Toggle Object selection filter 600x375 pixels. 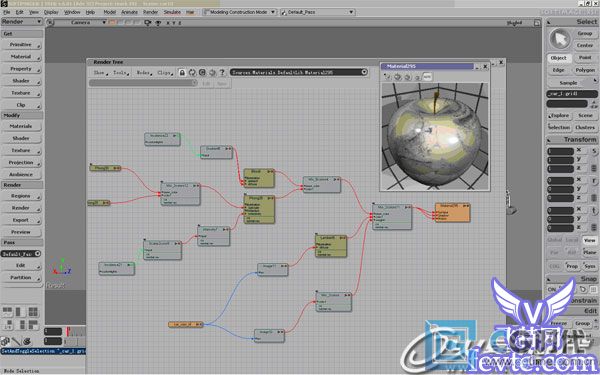point(559,58)
